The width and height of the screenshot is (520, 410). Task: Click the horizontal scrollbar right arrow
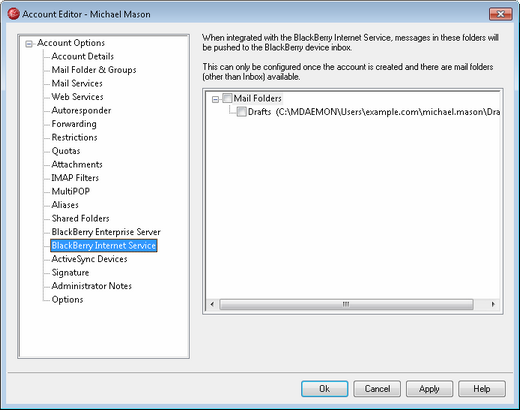[493, 304]
